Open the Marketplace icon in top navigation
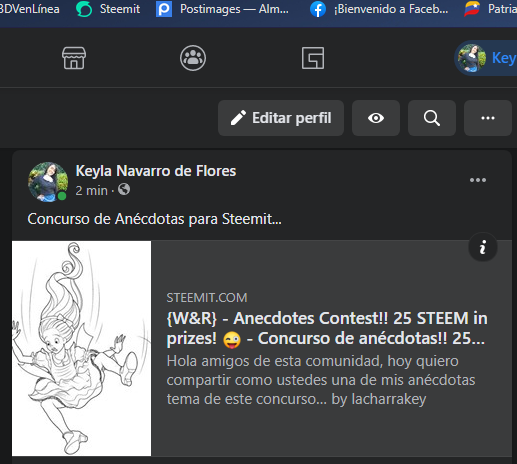The height and width of the screenshot is (464, 517). (x=74, y=58)
